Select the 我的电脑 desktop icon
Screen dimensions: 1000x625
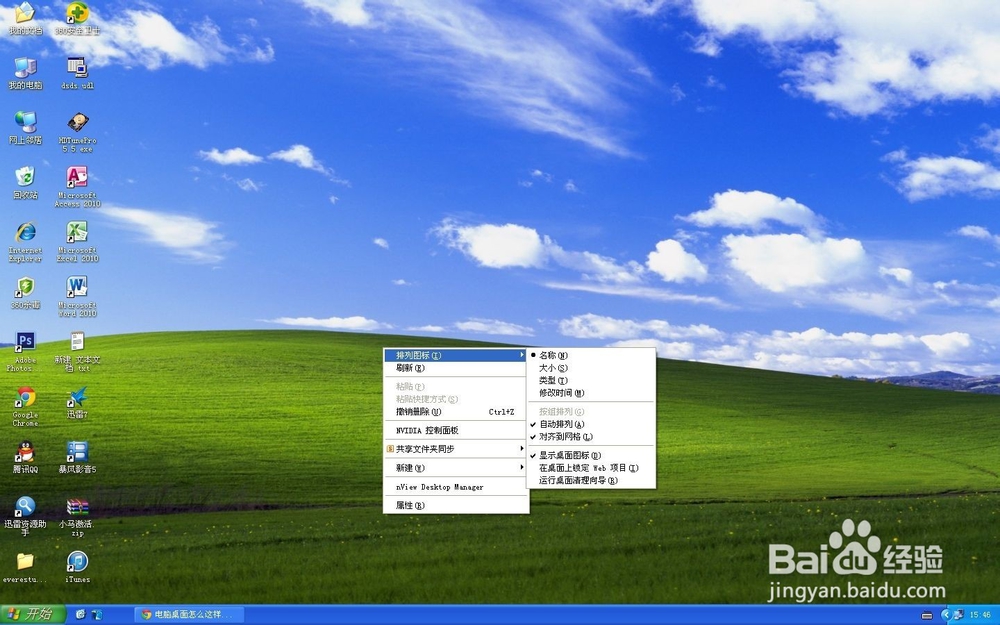[26, 73]
